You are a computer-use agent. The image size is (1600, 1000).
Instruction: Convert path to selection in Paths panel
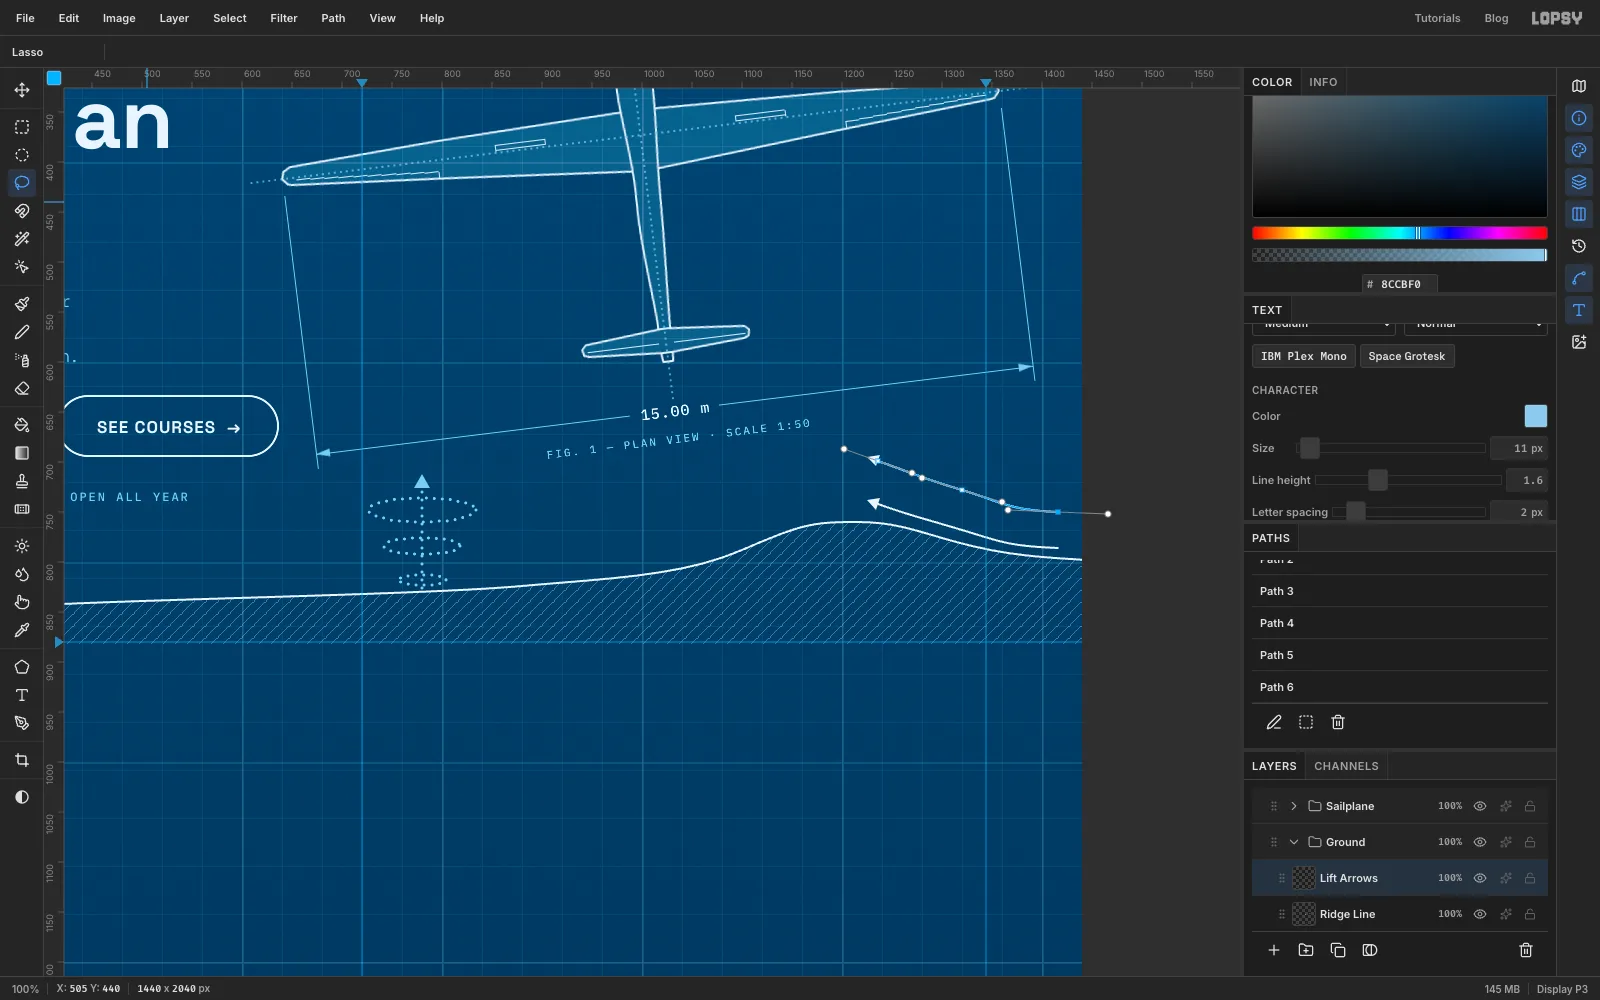click(1306, 722)
